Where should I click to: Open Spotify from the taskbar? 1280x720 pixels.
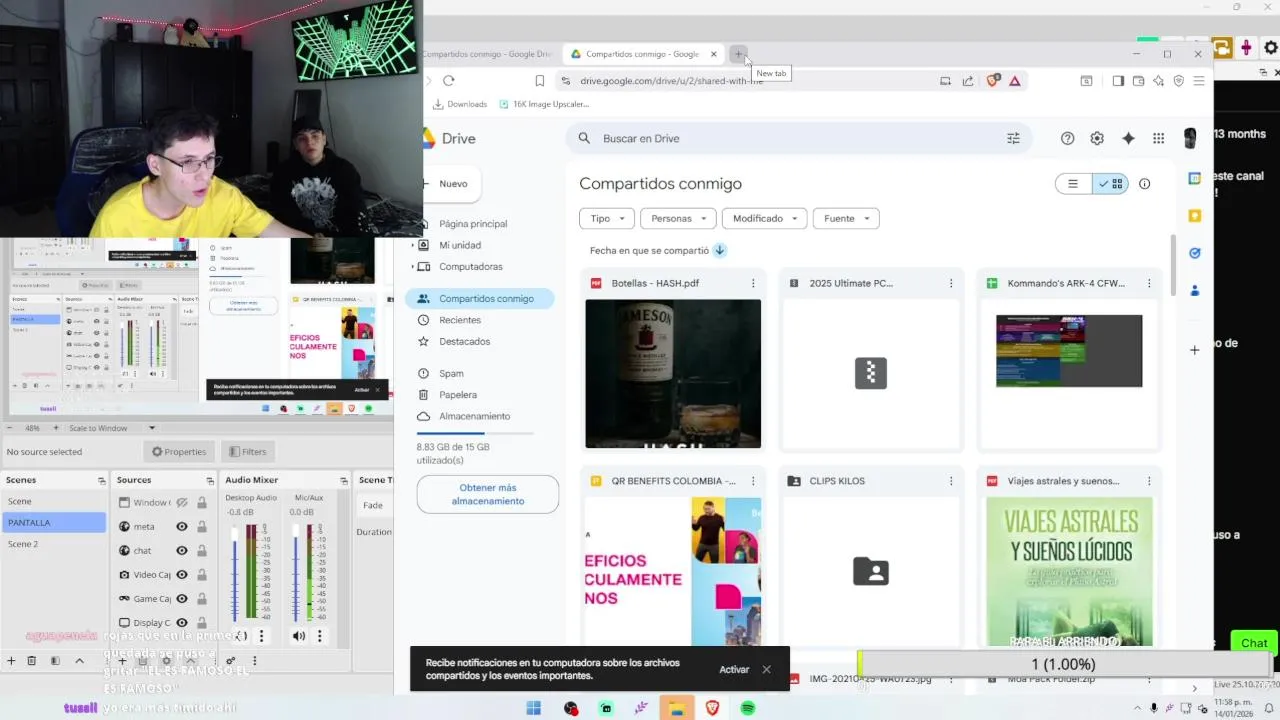point(748,708)
